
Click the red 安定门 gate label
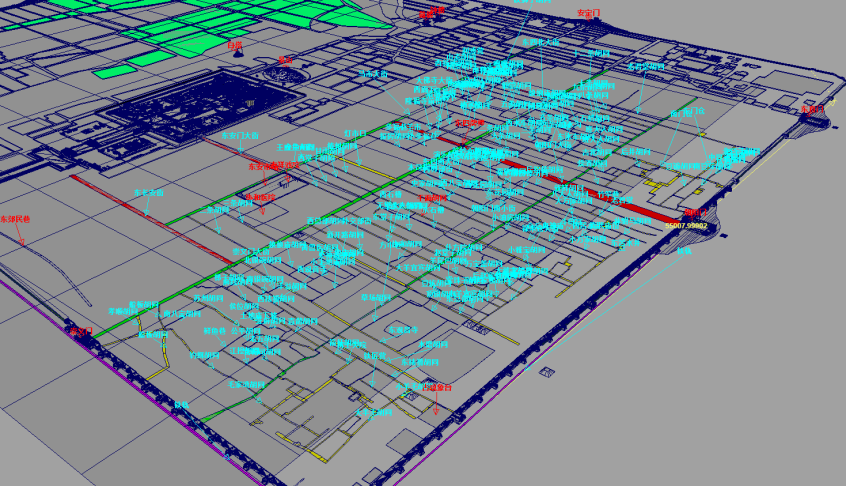[x=590, y=13]
